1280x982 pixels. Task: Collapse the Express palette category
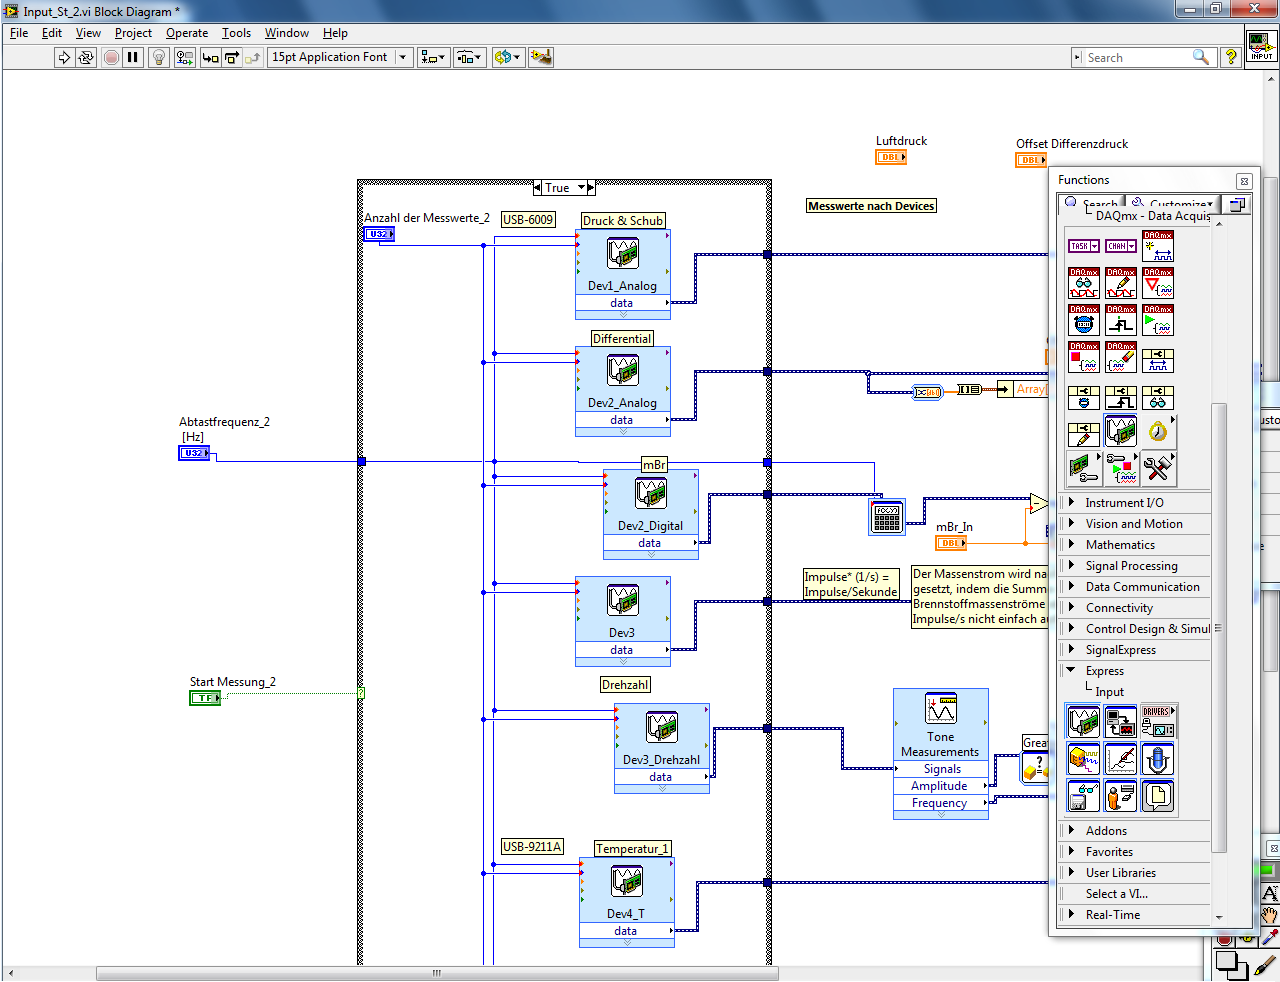pos(1072,671)
